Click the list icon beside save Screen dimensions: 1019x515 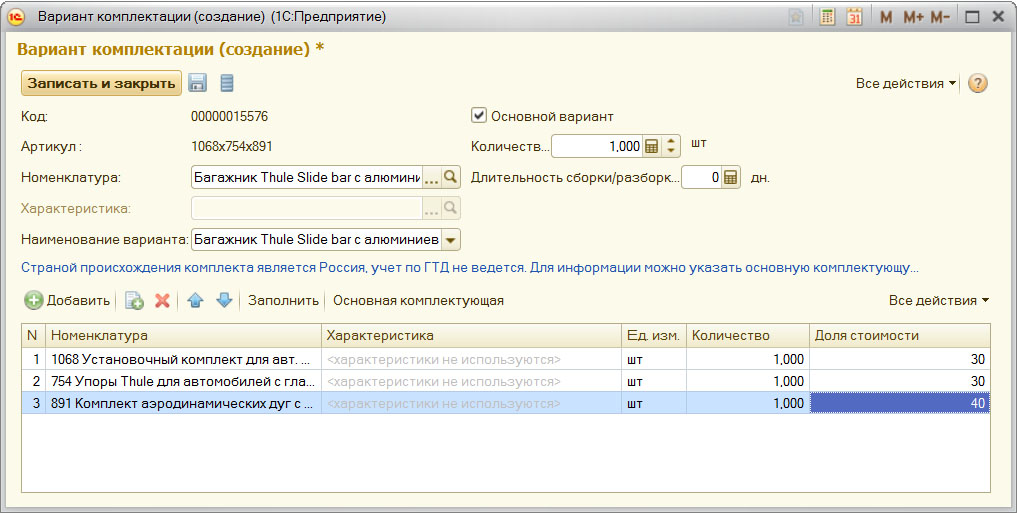(x=226, y=83)
